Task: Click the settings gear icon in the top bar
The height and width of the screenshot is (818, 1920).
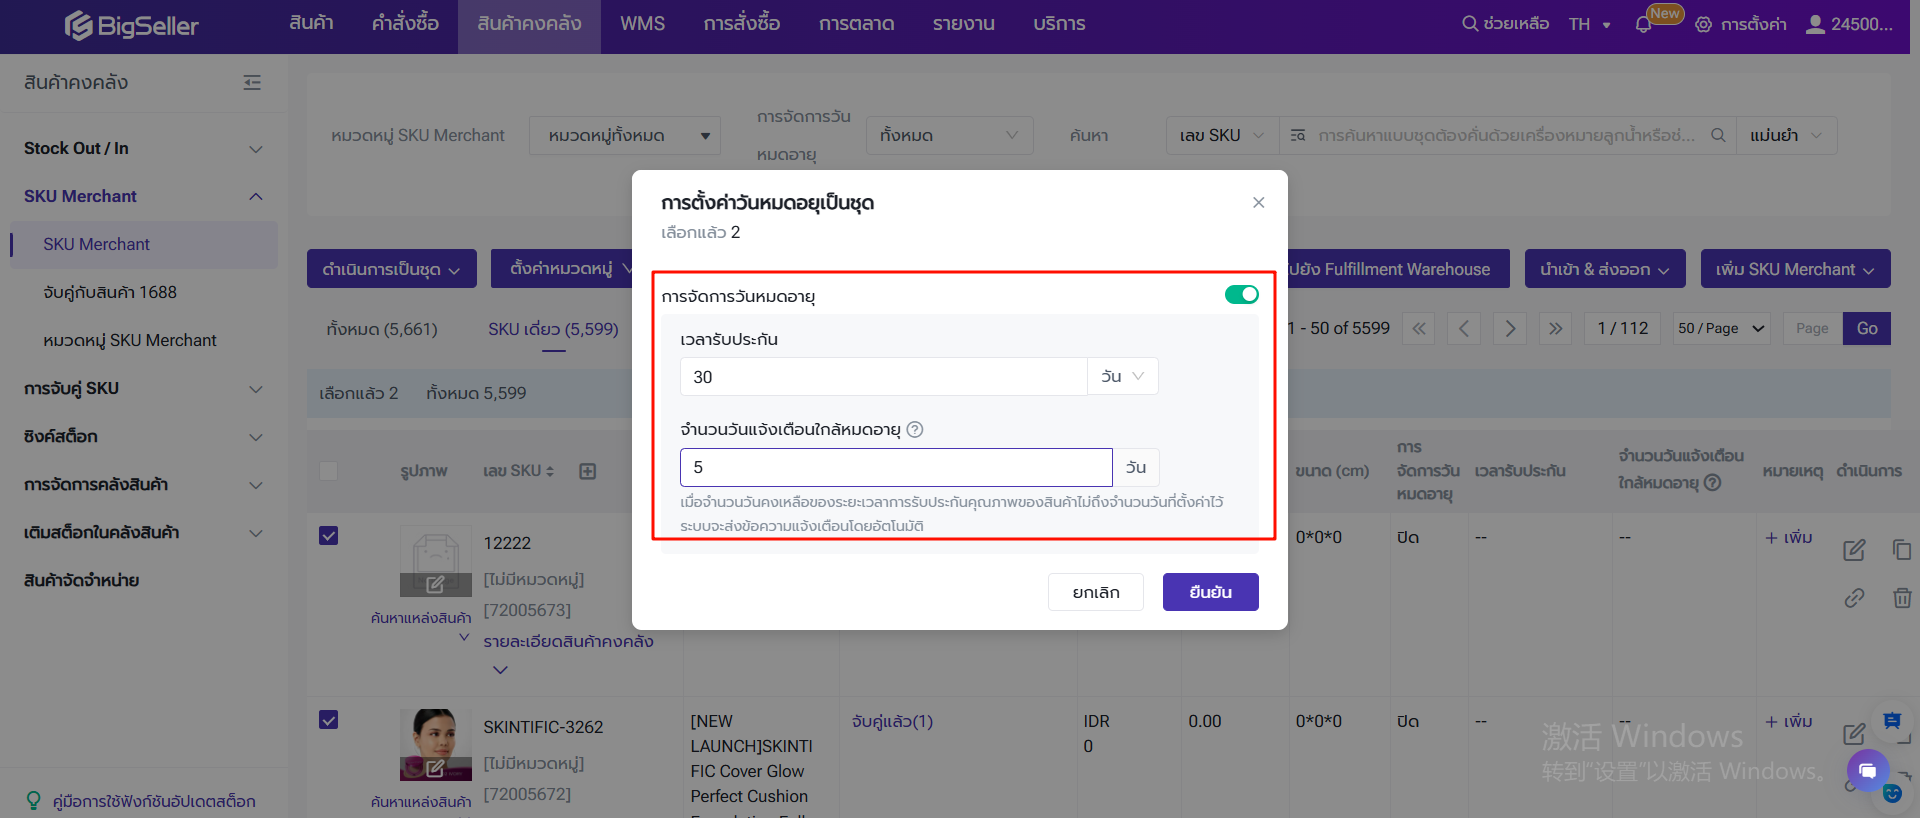Action: [1704, 24]
